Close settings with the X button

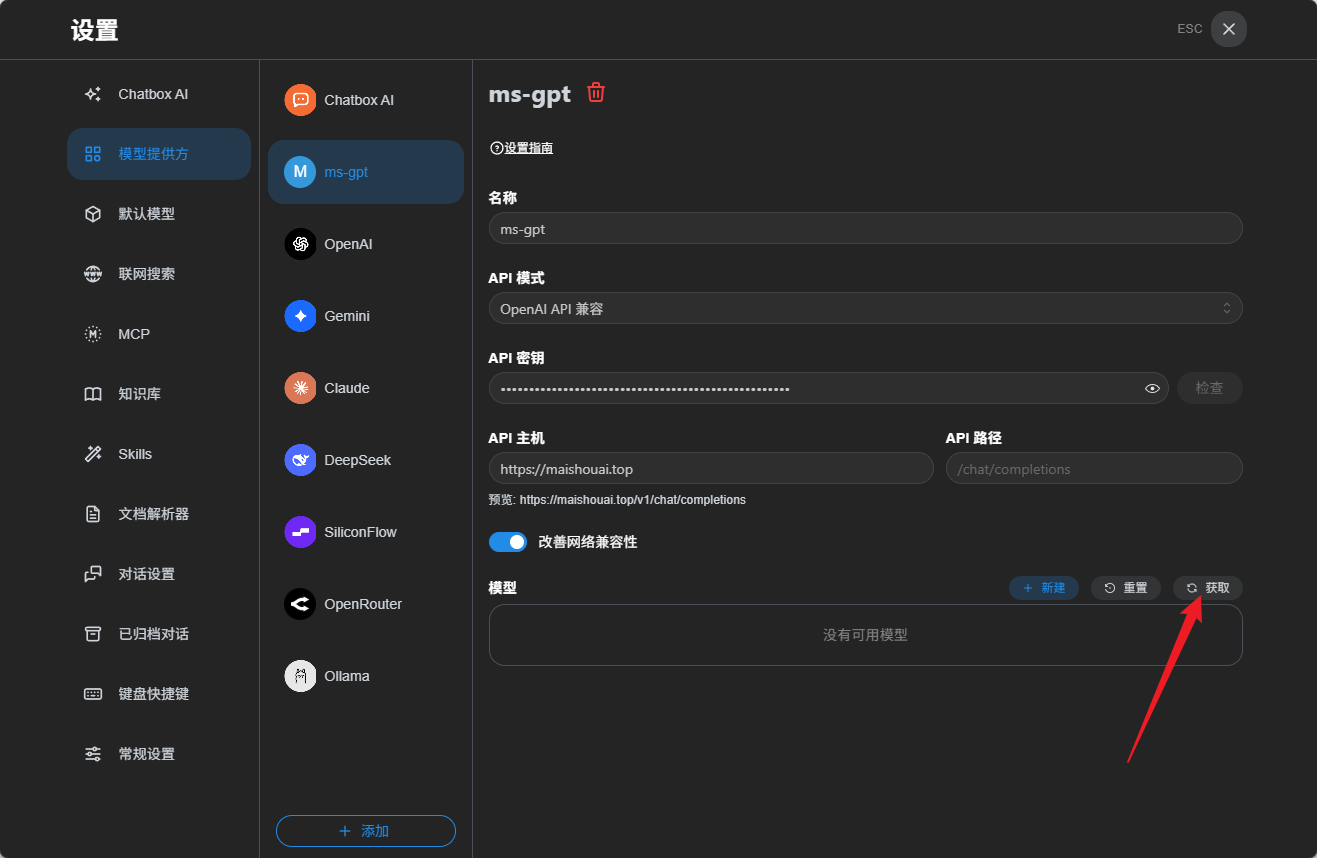point(1229,29)
